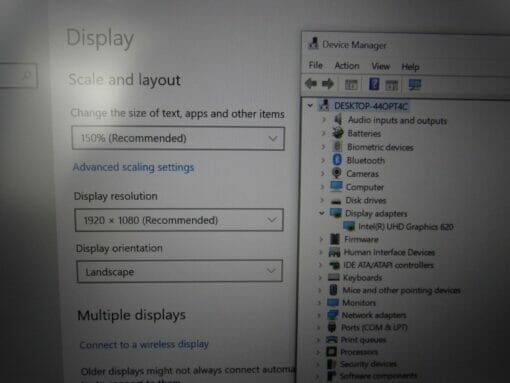Select Intel(R) UHD Graphics 620 label

pyautogui.click(x=405, y=227)
